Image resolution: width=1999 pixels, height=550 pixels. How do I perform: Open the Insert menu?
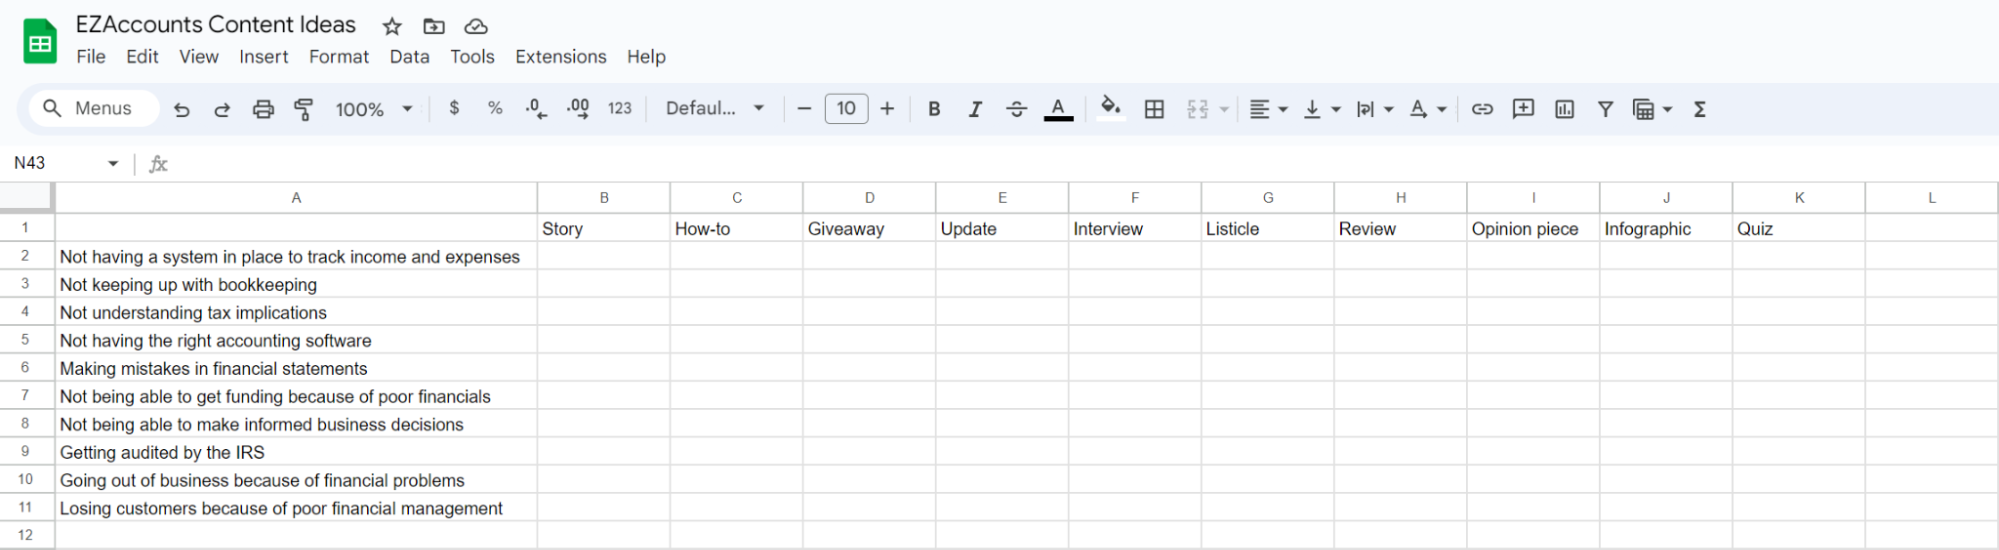[264, 57]
